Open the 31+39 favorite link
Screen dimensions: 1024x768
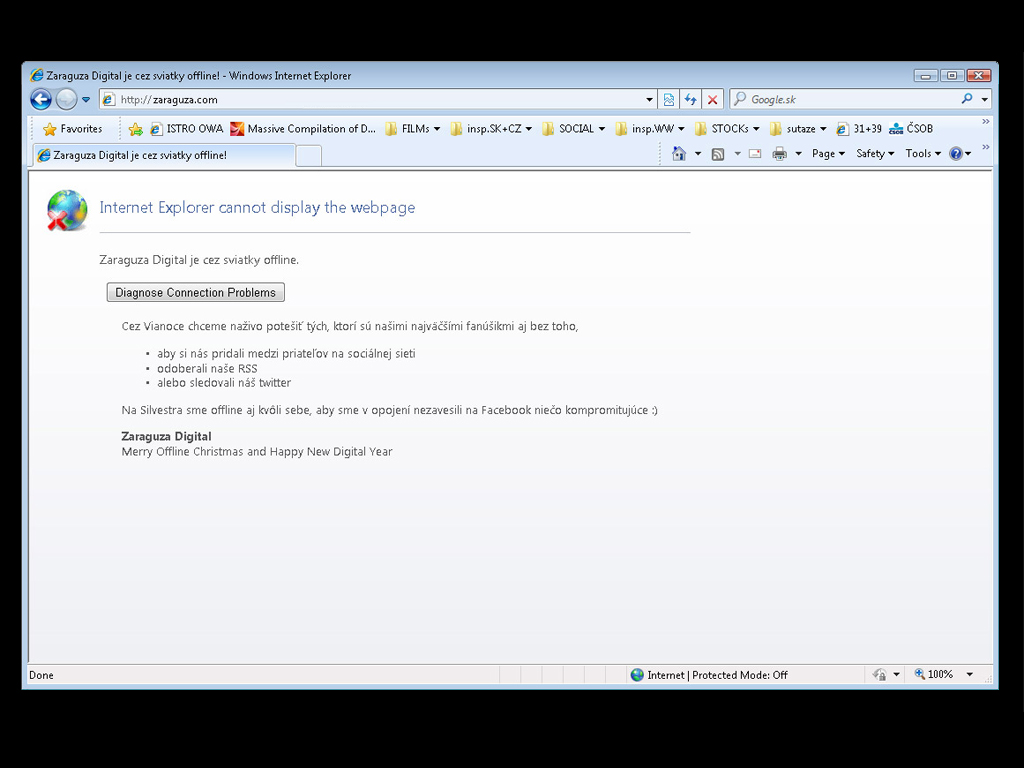859,129
